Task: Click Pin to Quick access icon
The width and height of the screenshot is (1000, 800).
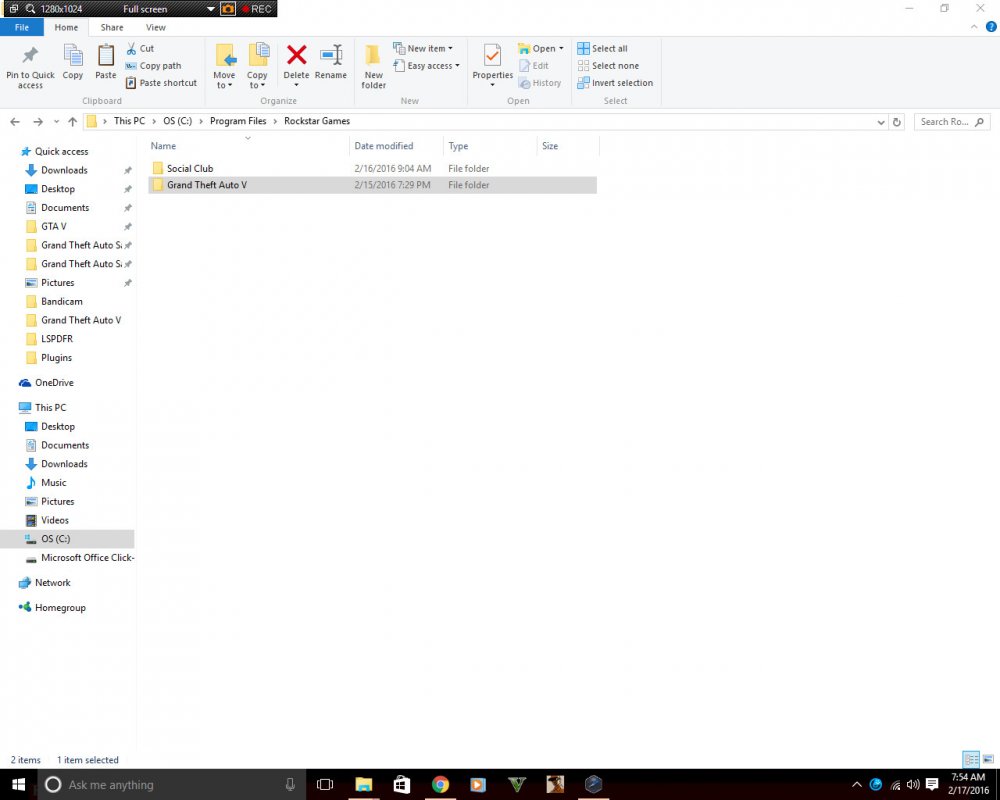Action: click(x=30, y=55)
